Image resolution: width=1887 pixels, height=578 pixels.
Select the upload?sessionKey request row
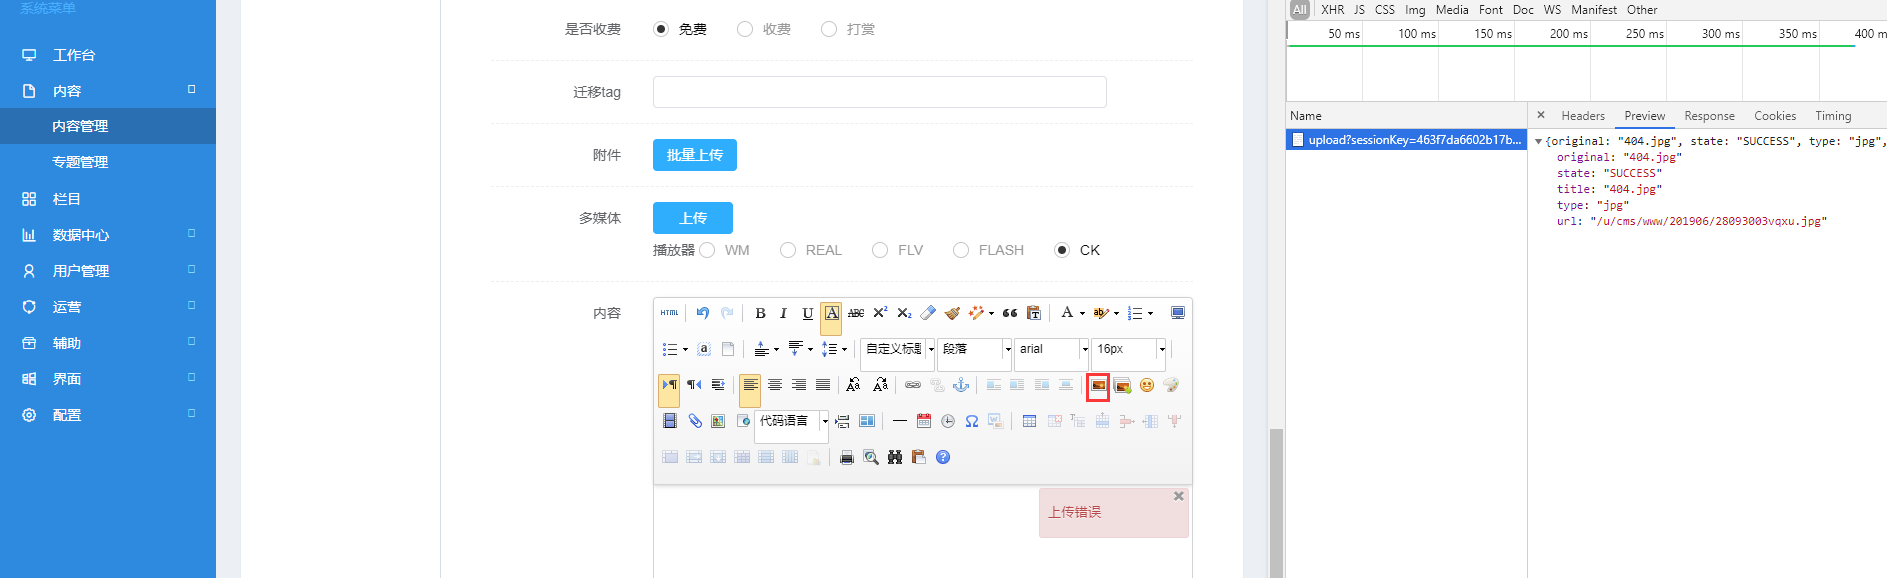pyautogui.click(x=1406, y=140)
